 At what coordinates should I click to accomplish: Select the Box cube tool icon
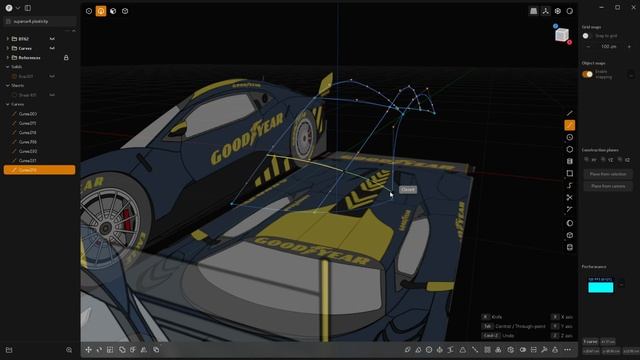tap(570, 235)
